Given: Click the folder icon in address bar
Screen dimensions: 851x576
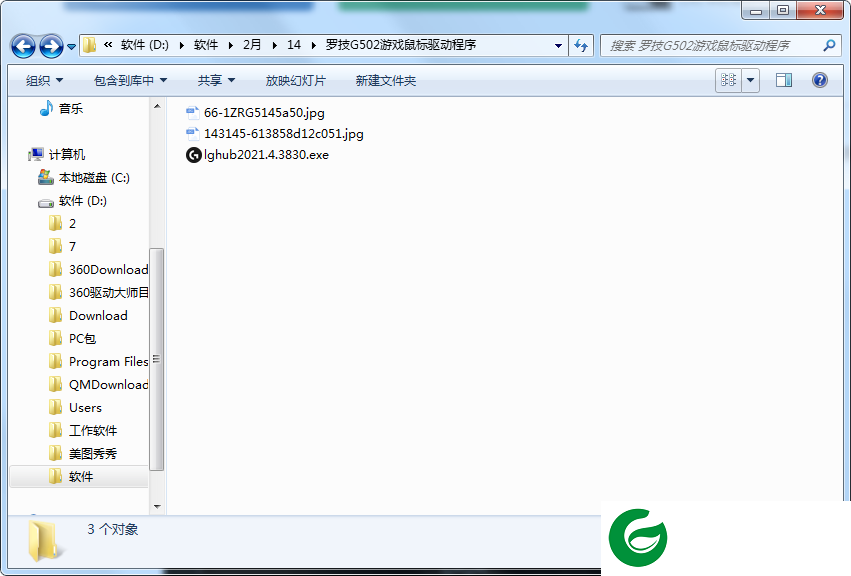Looking at the screenshot, I should (90, 45).
